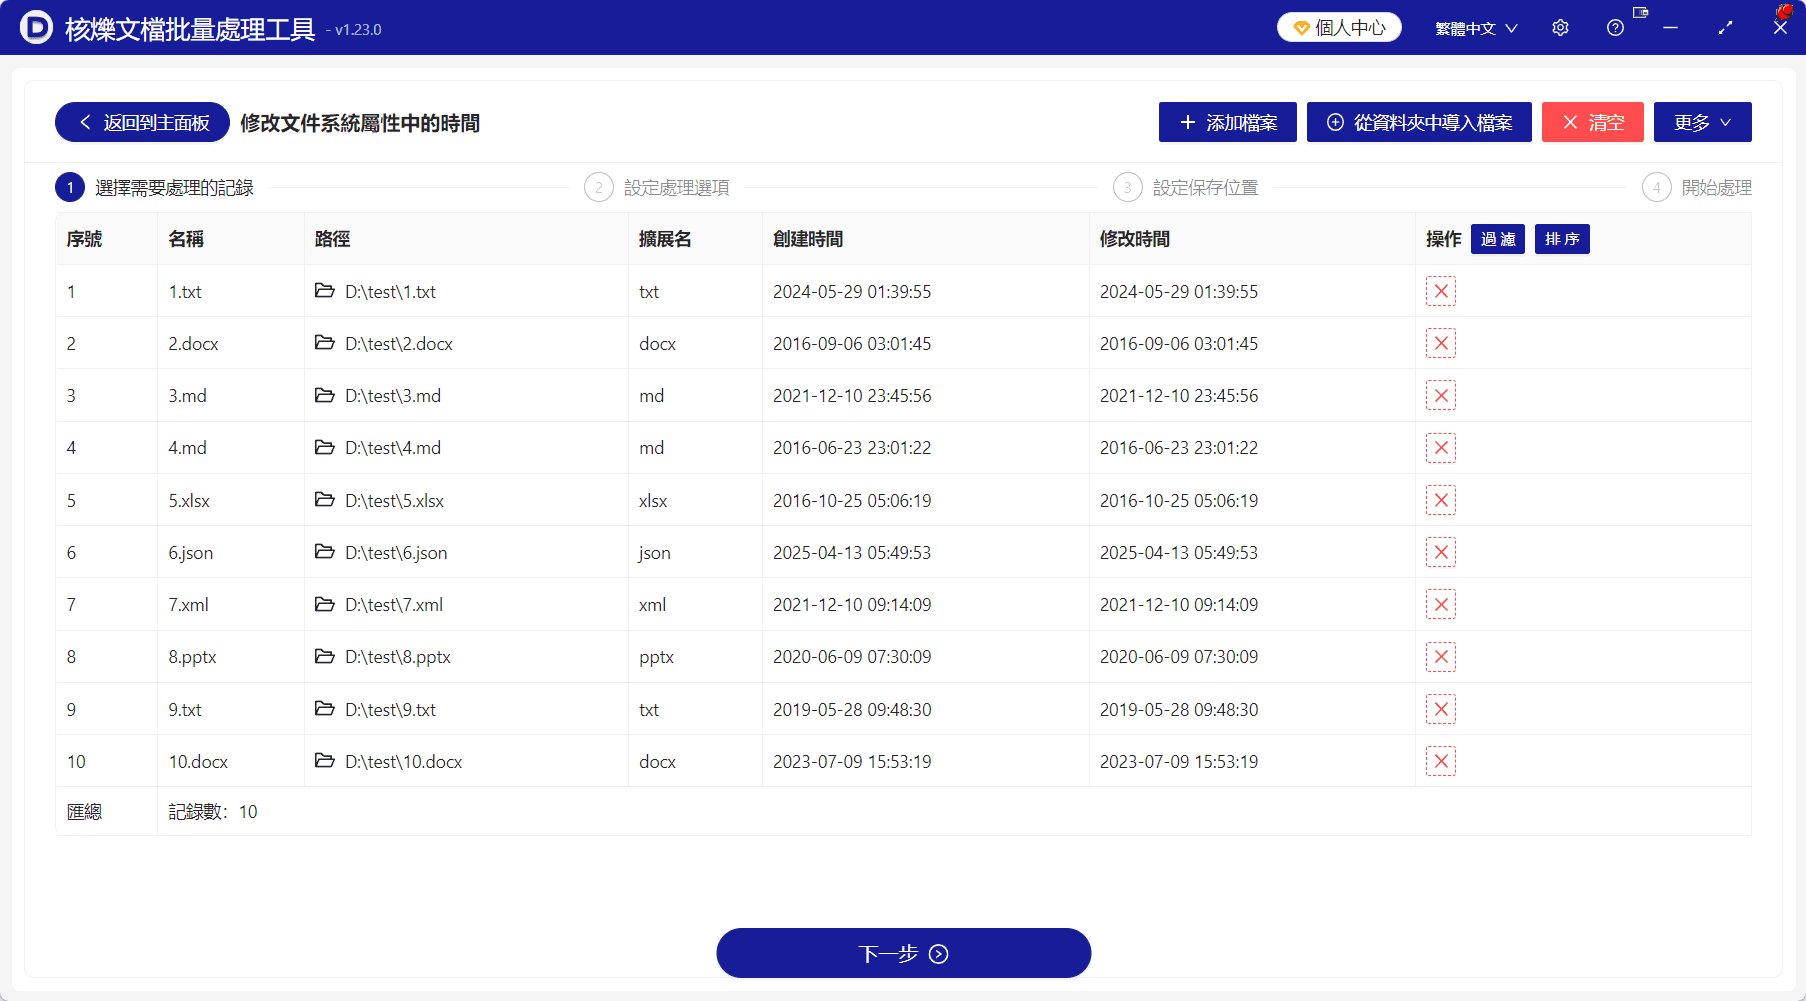Click the mini-window icon with red badge
Image resolution: width=1806 pixels, height=1001 pixels.
(x=1640, y=13)
